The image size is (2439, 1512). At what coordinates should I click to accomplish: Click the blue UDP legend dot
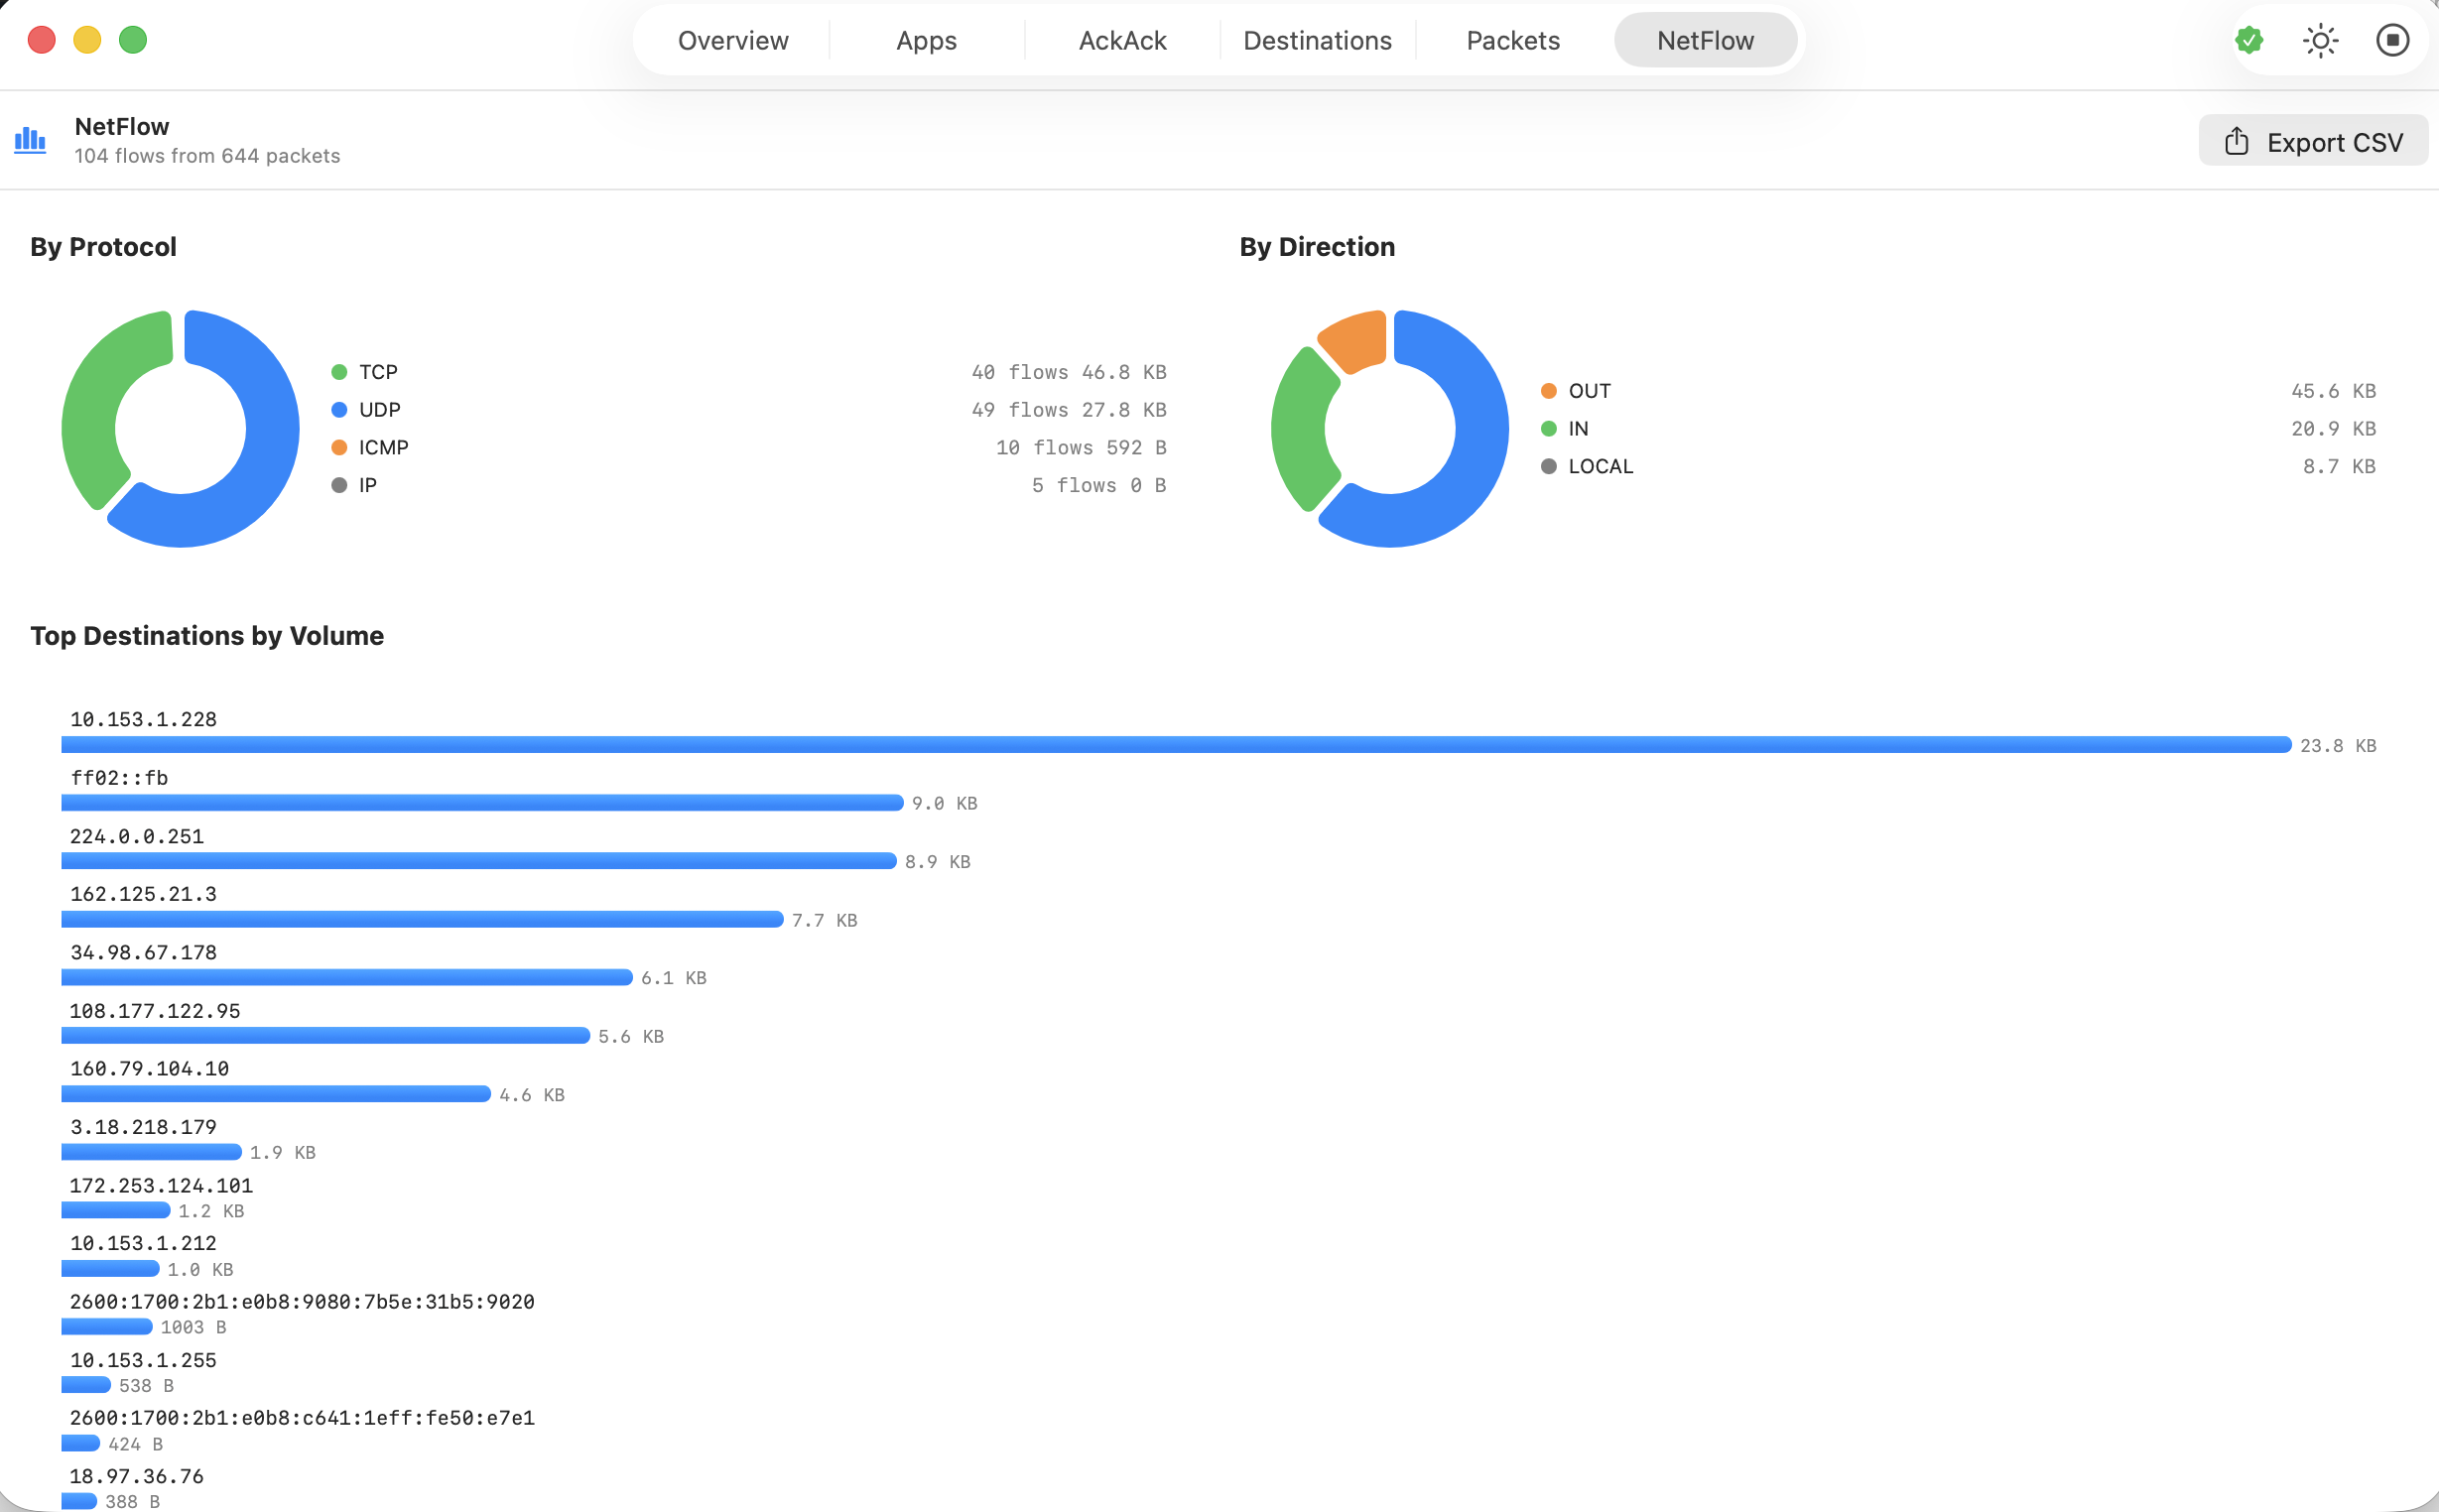pos(339,410)
